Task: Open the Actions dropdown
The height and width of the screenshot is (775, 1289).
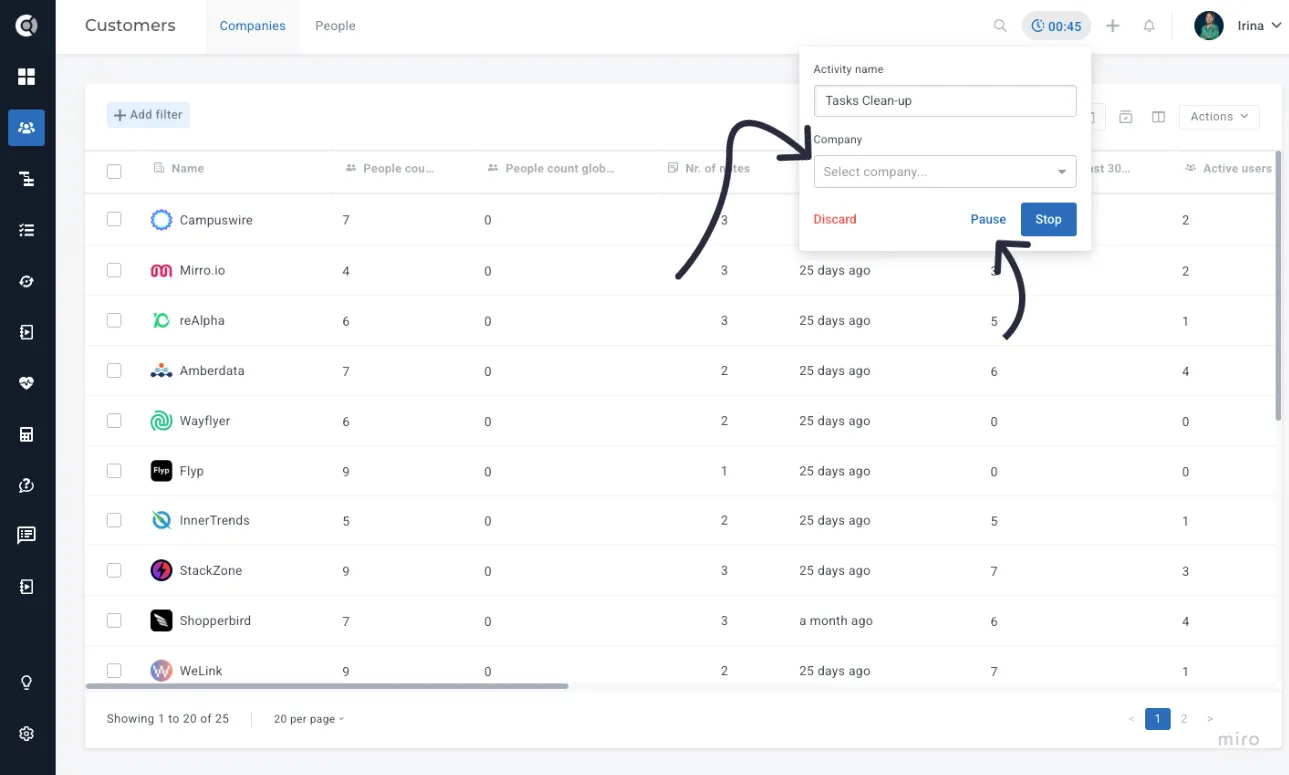Action: coord(1219,117)
